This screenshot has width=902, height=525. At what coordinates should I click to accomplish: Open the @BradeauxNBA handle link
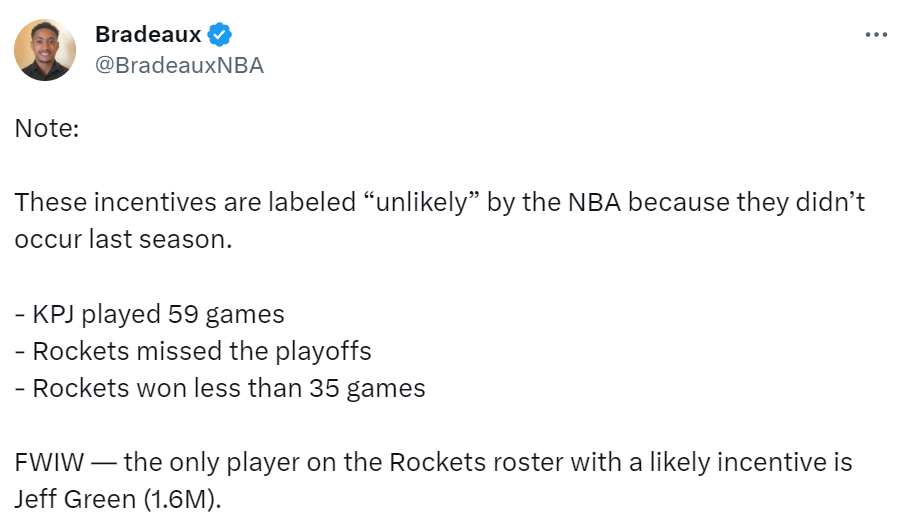coord(179,66)
